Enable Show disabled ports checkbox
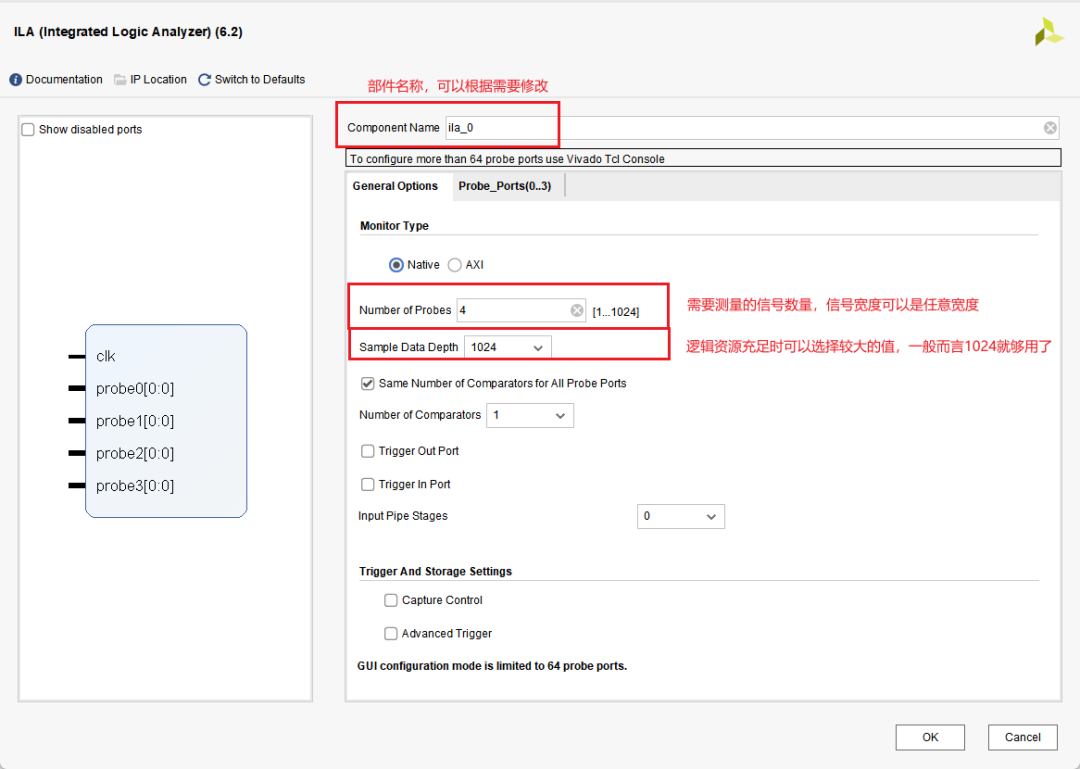This screenshot has height=769, width=1080. pyautogui.click(x=28, y=130)
